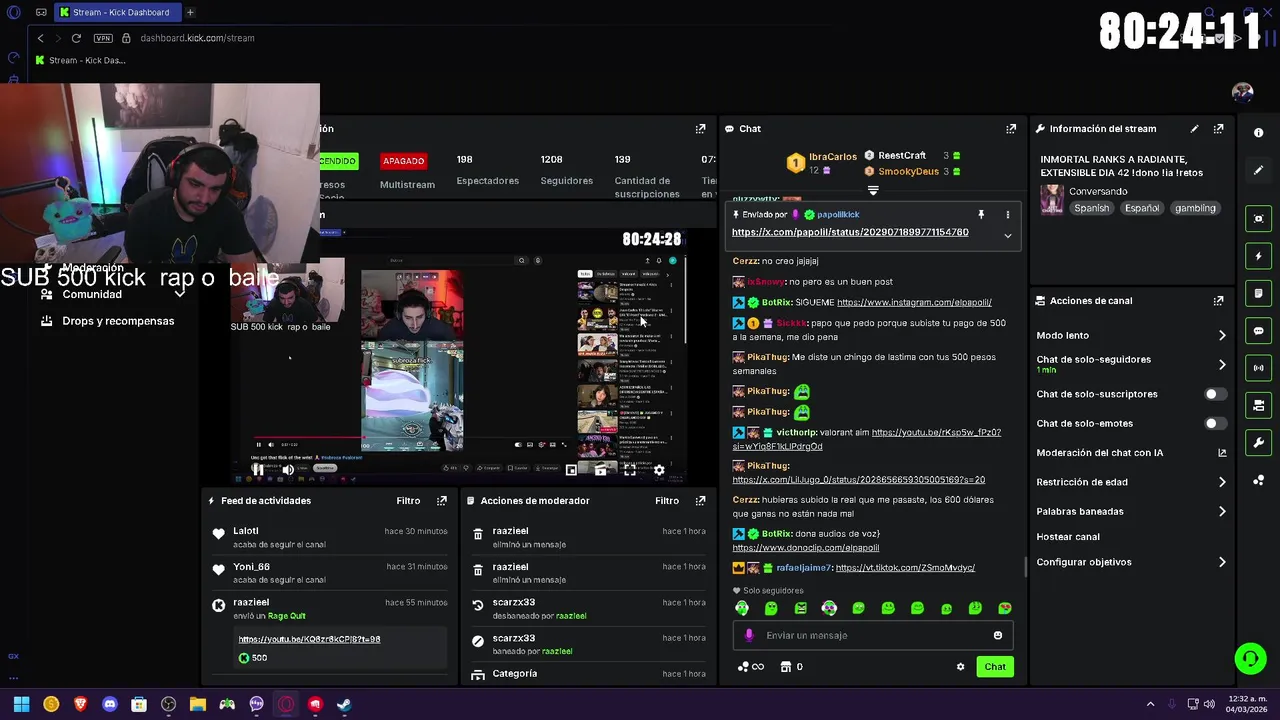Viewport: 1280px width, 720px height.
Task: Enable Chat de solo-suscriptores toggle
Action: coord(1214,394)
